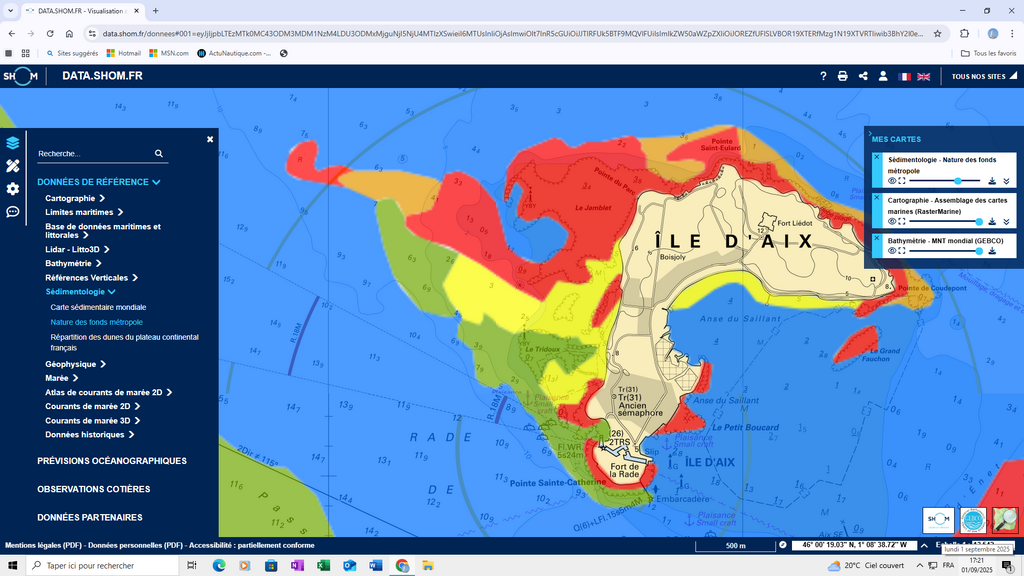The image size is (1024, 576).
Task: Open the layers catalogue icon in left sidebar
Action: 12,143
